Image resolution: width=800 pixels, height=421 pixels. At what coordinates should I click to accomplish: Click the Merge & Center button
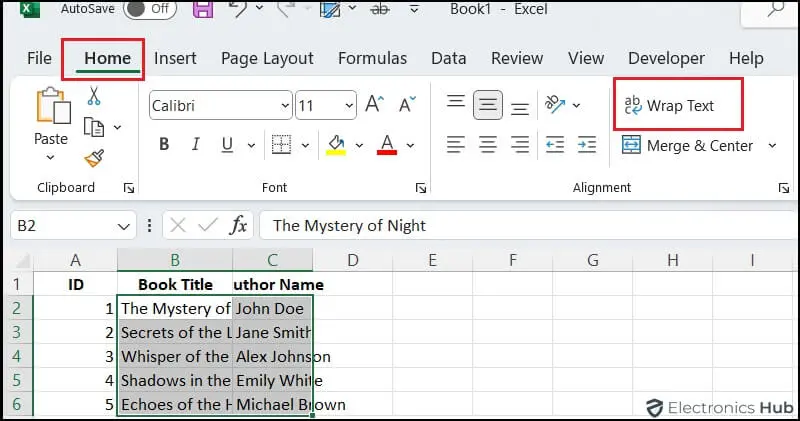pyautogui.click(x=688, y=146)
